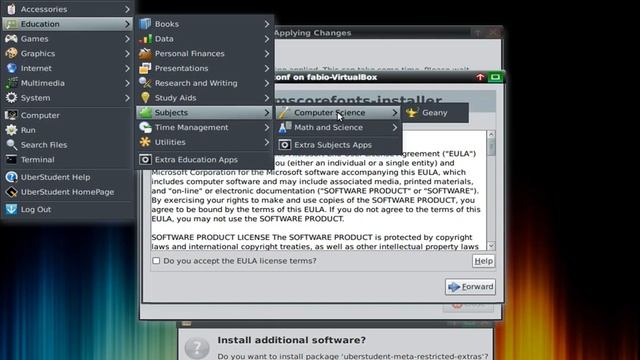Click the UberStudent HomePage icon
Image resolution: width=640 pixels, height=360 pixels.
[11, 192]
